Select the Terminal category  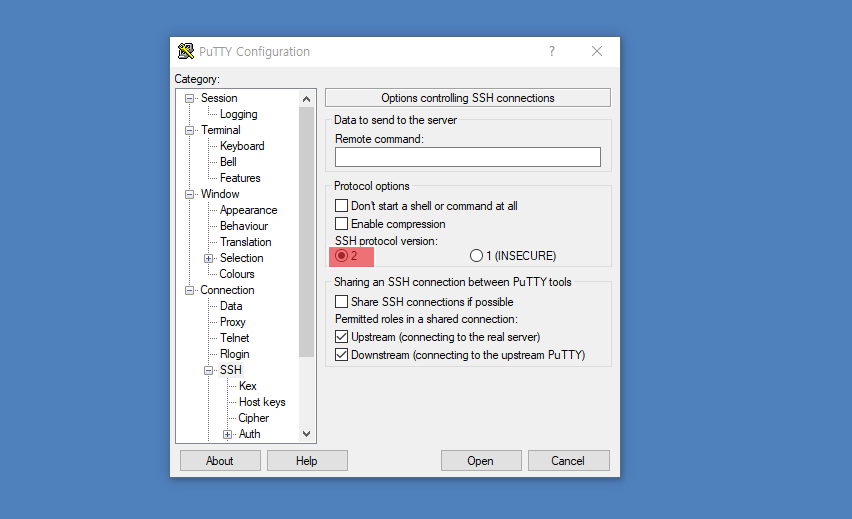click(221, 130)
